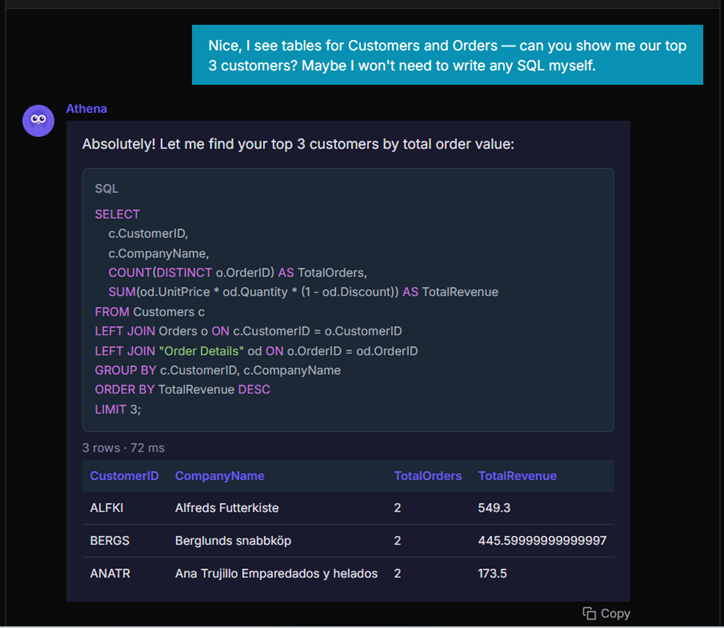This screenshot has height=628, width=724.
Task: Click the LIMIT 3 line in the query
Action: pyautogui.click(x=118, y=409)
